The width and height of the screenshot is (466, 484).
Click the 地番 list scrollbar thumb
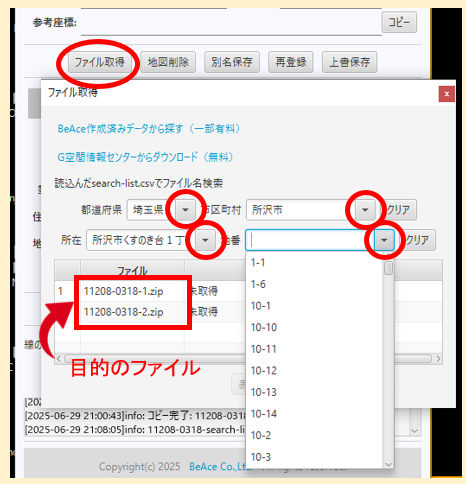click(388, 268)
